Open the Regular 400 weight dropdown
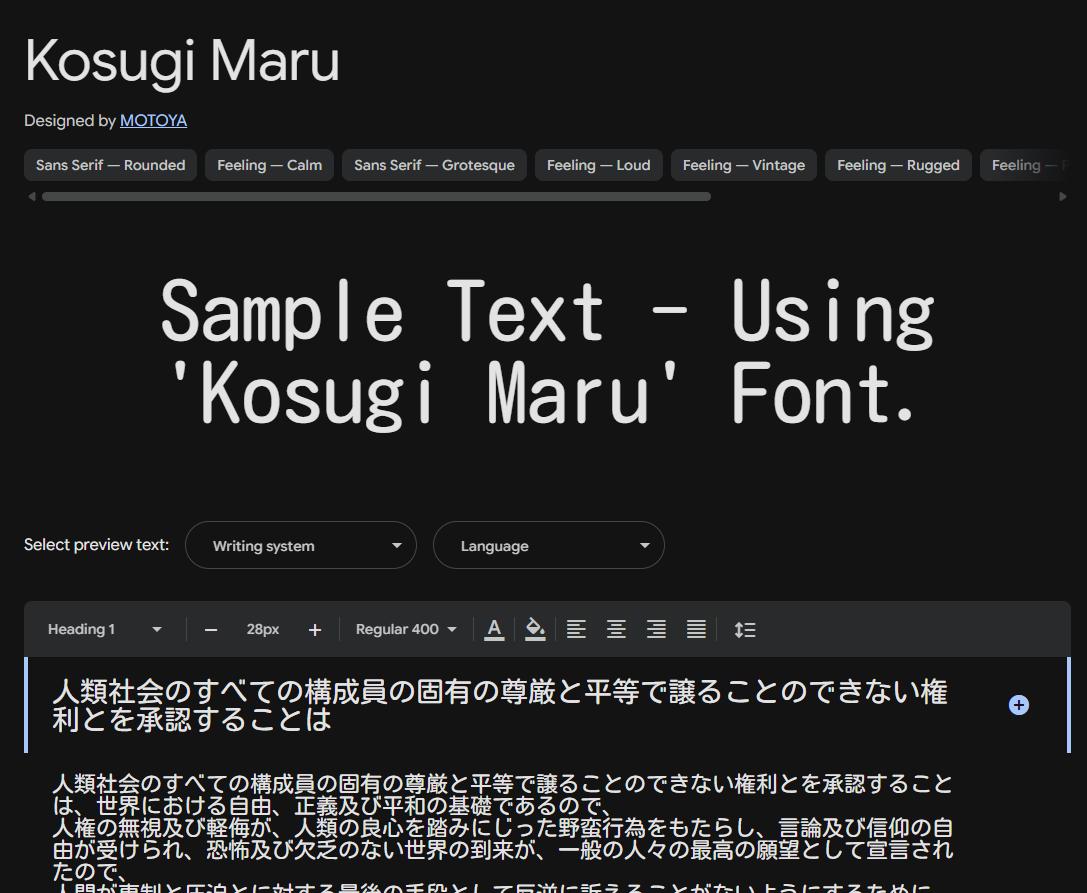The height and width of the screenshot is (893, 1087). pyautogui.click(x=406, y=630)
